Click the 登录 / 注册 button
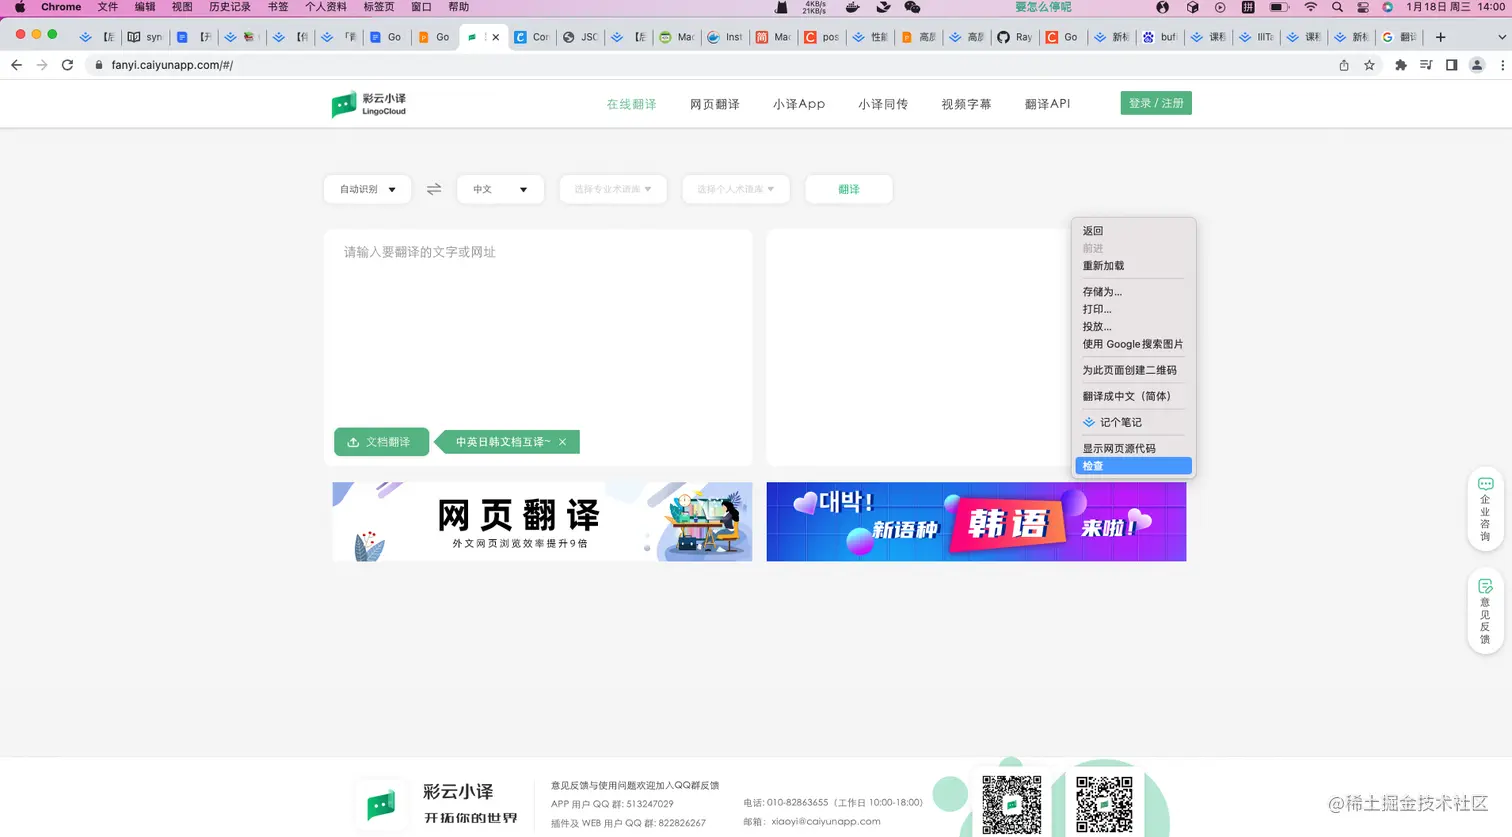 click(1156, 103)
